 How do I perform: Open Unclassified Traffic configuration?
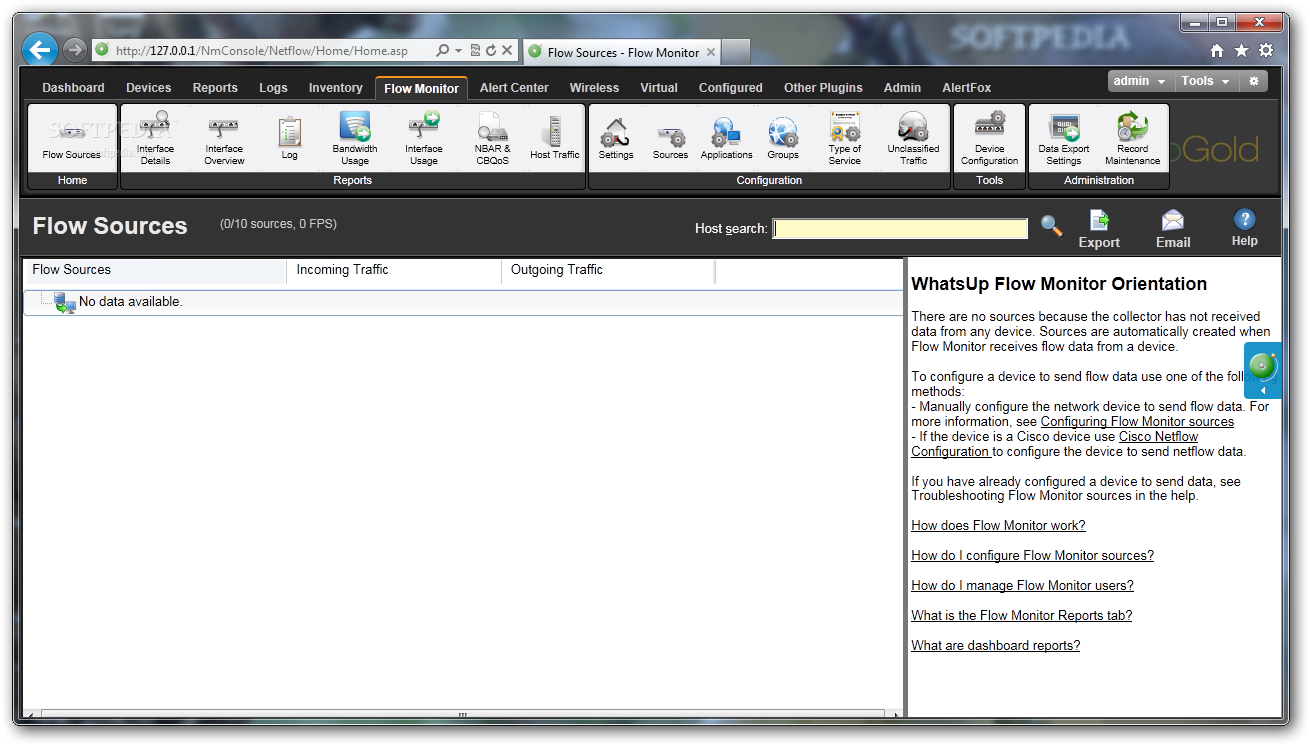click(x=913, y=138)
